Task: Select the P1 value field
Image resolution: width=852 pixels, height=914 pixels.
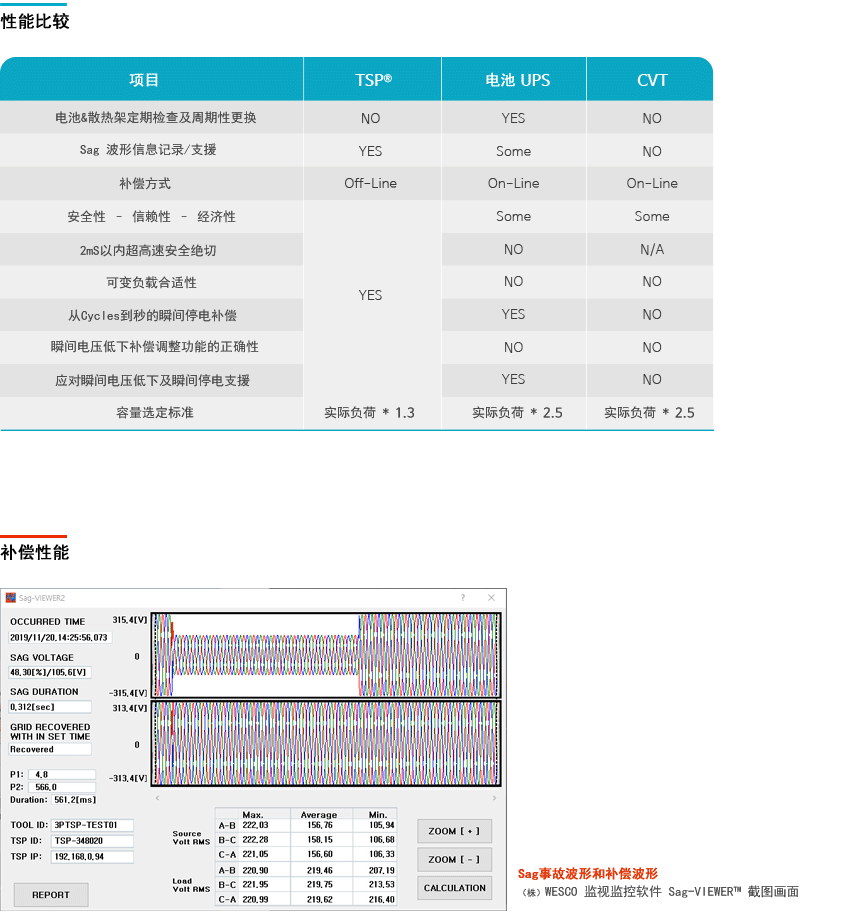Action: 62,774
